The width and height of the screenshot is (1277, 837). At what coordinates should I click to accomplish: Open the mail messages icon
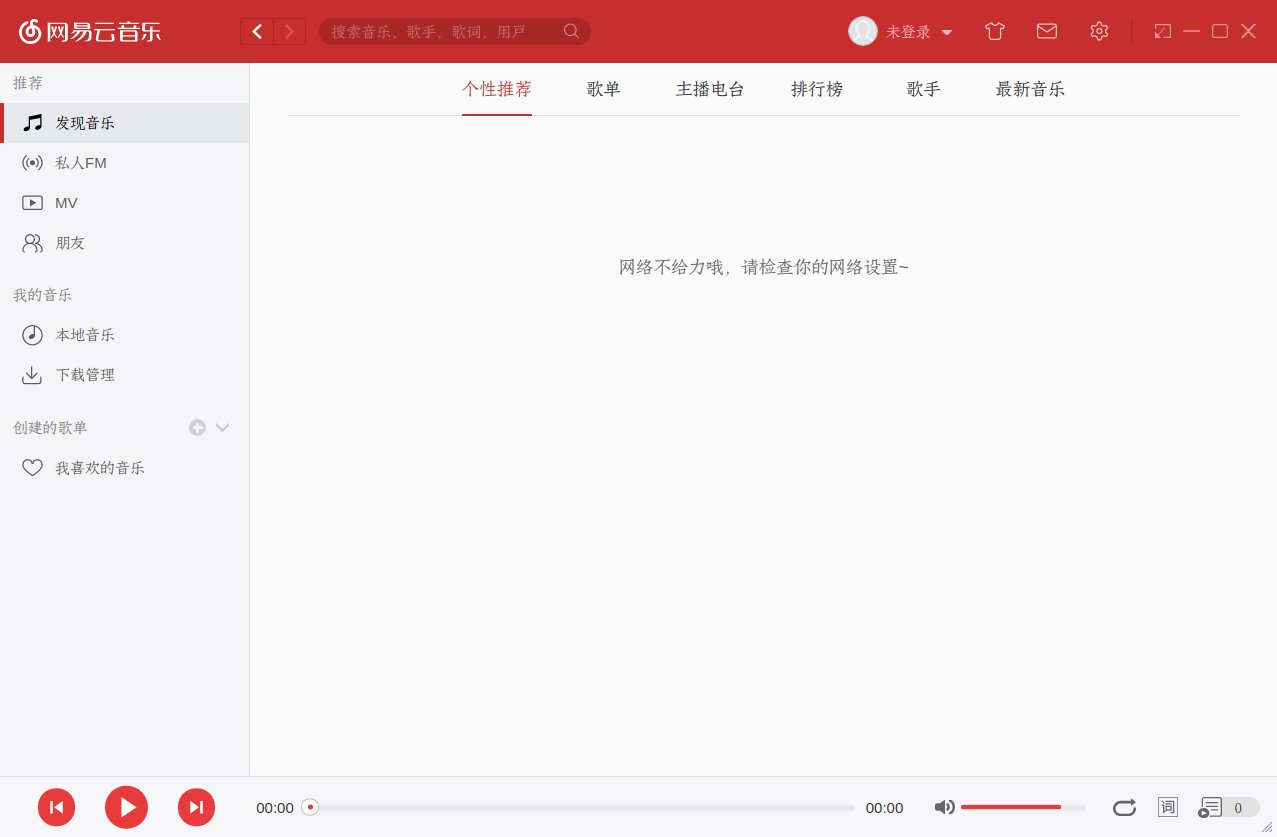[1047, 31]
